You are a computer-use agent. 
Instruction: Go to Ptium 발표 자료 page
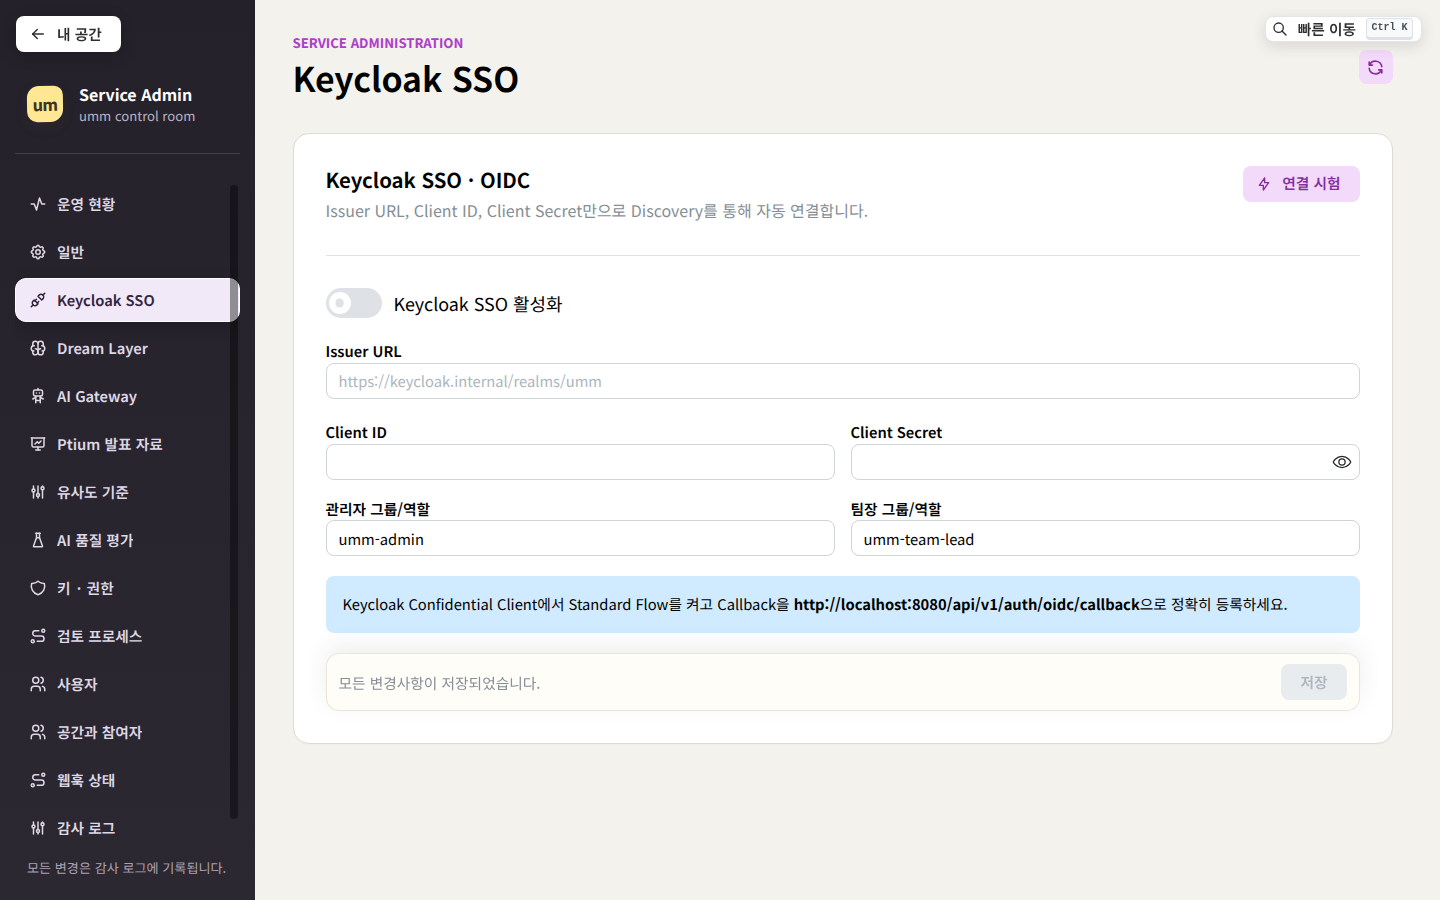(x=127, y=444)
